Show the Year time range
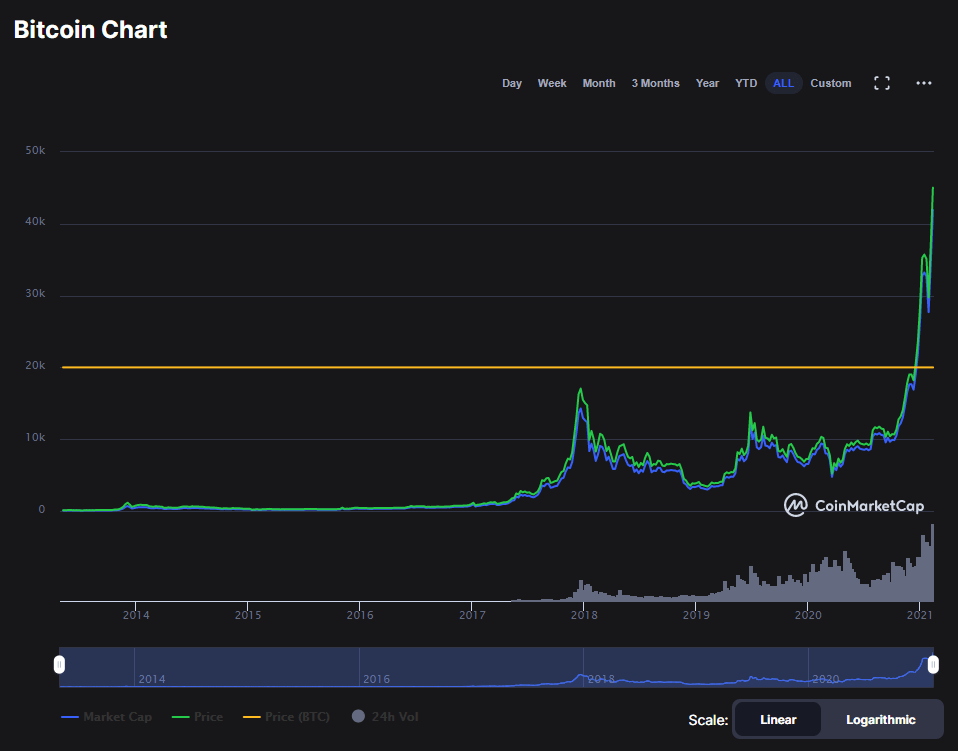The width and height of the screenshot is (958, 751). click(x=707, y=83)
